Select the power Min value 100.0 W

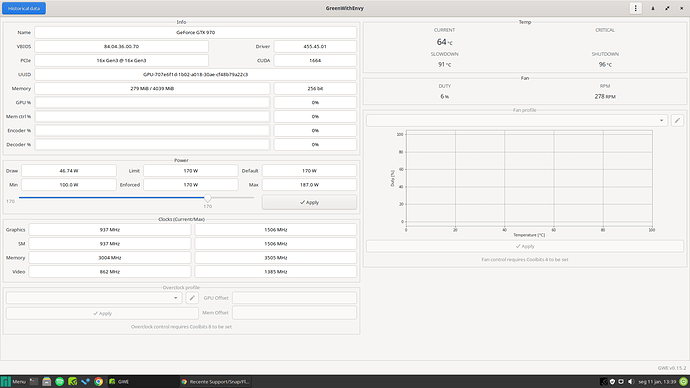pos(69,185)
